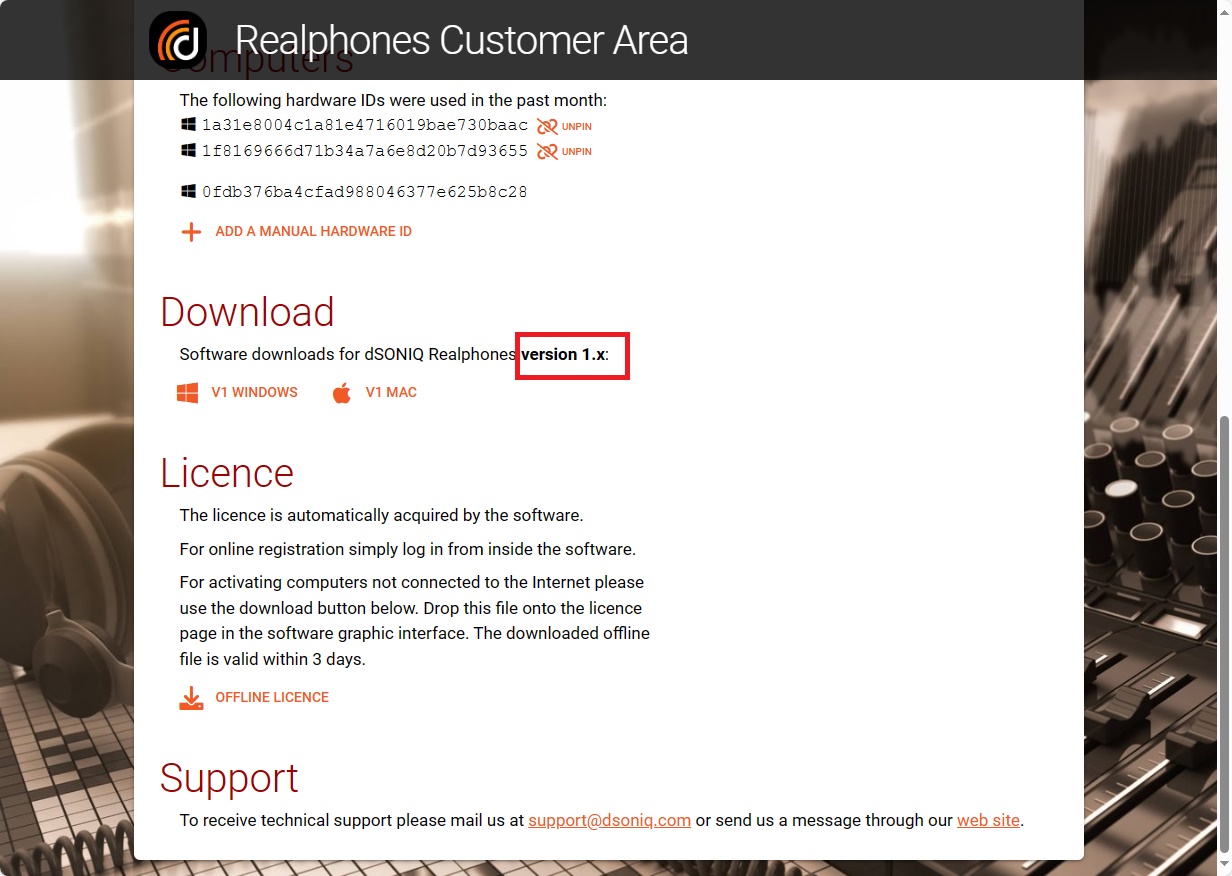1232x876 pixels.
Task: Click "The following hardware IDs were used" line
Action: [393, 100]
